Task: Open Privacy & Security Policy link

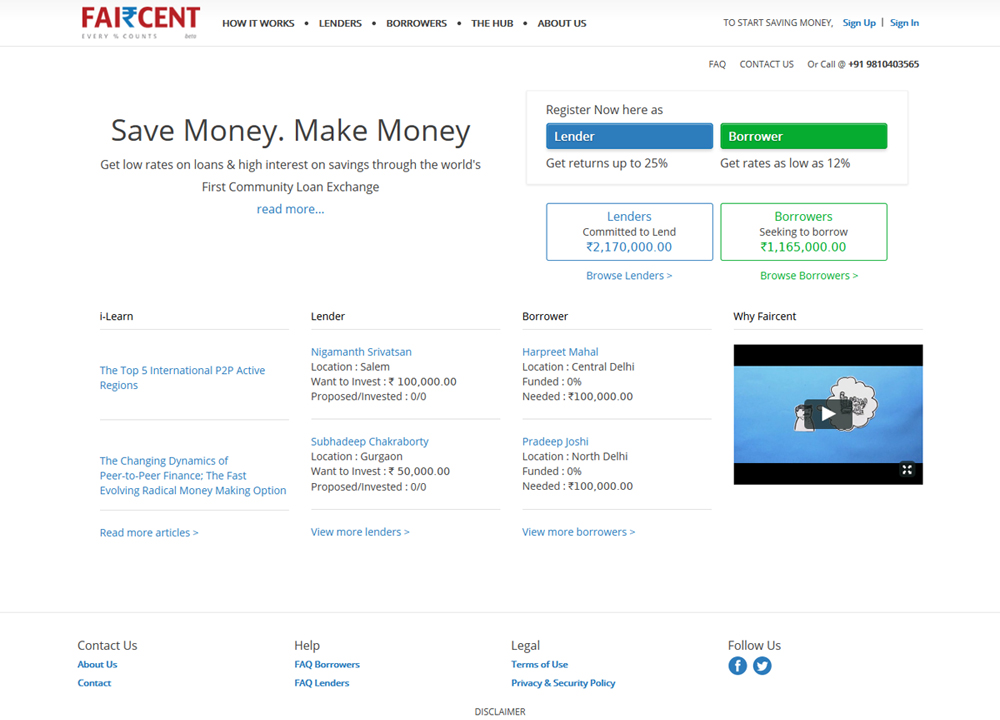Action: pos(563,683)
